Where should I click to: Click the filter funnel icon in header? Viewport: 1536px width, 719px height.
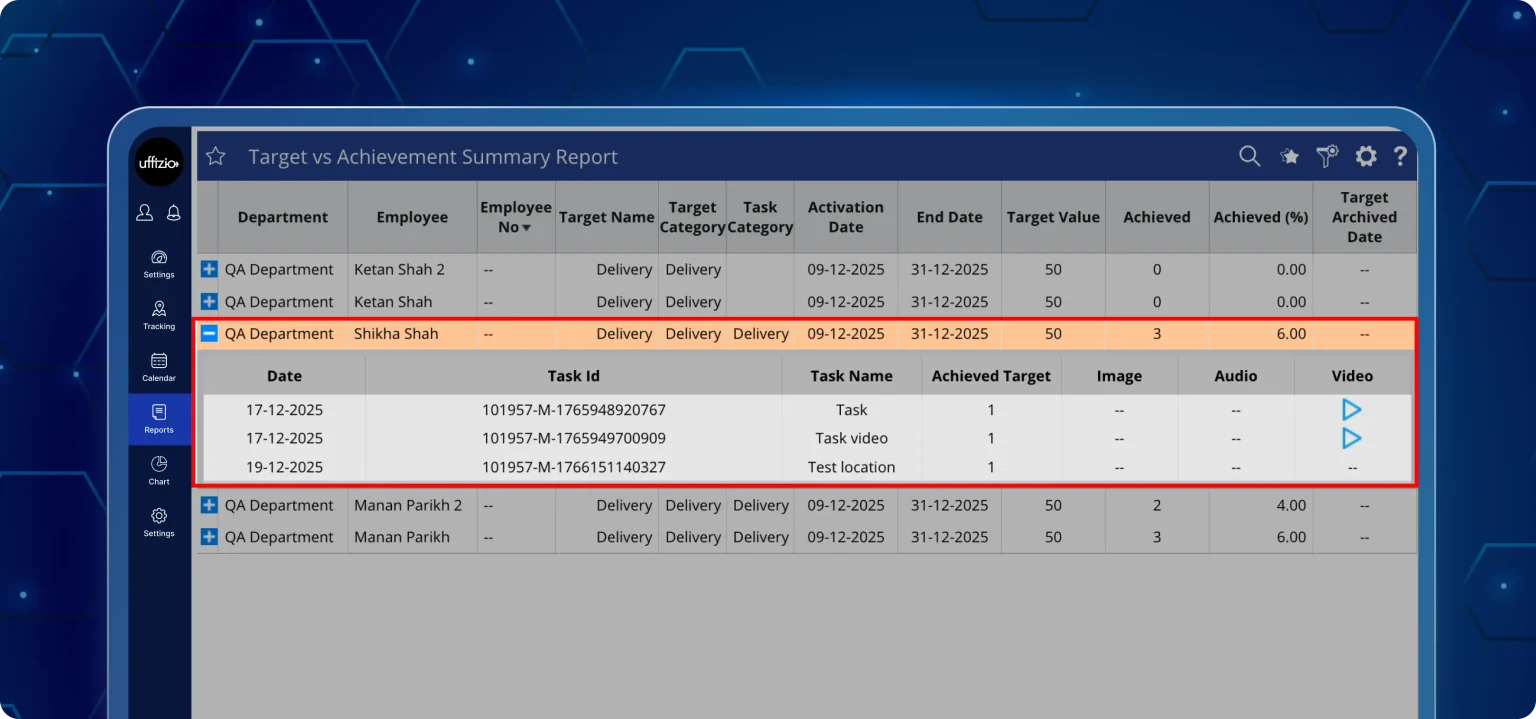point(1327,156)
